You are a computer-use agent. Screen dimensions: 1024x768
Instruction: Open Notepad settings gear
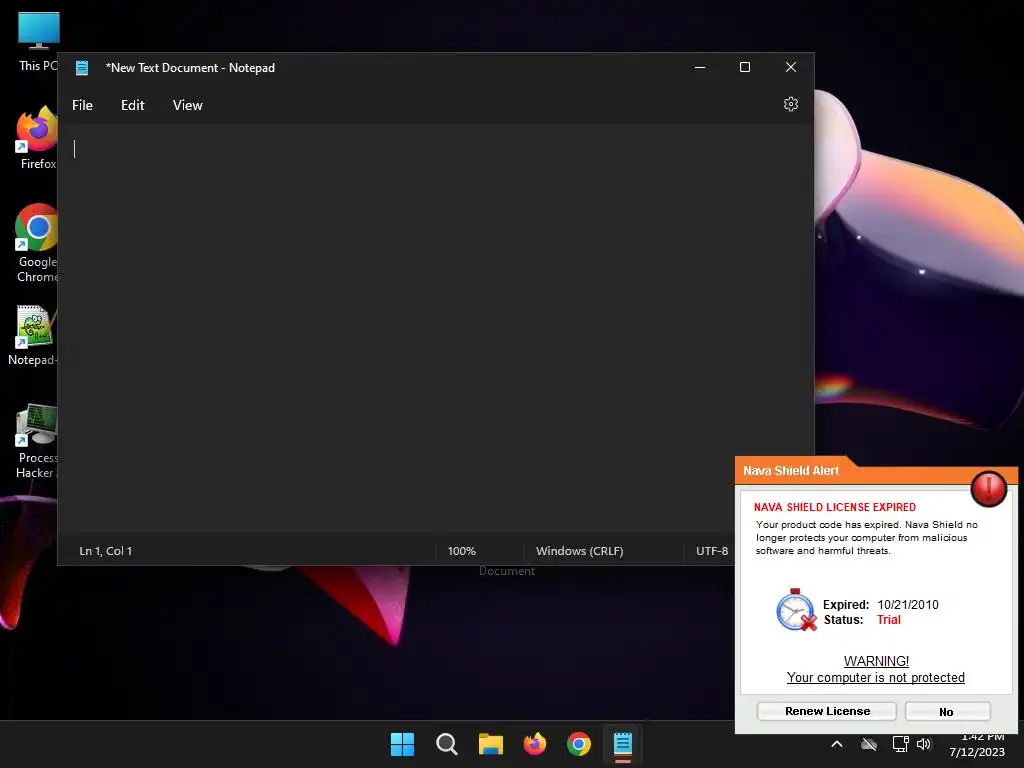[x=791, y=104]
